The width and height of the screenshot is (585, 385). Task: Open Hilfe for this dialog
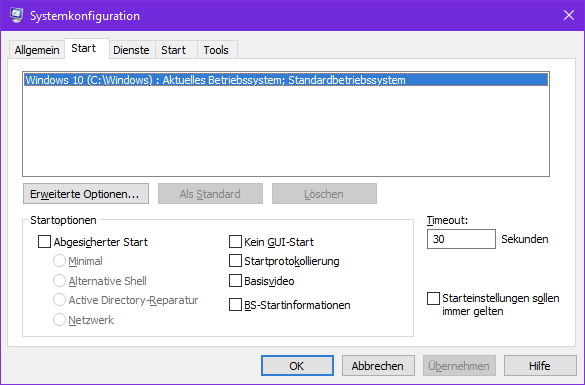tap(540, 366)
